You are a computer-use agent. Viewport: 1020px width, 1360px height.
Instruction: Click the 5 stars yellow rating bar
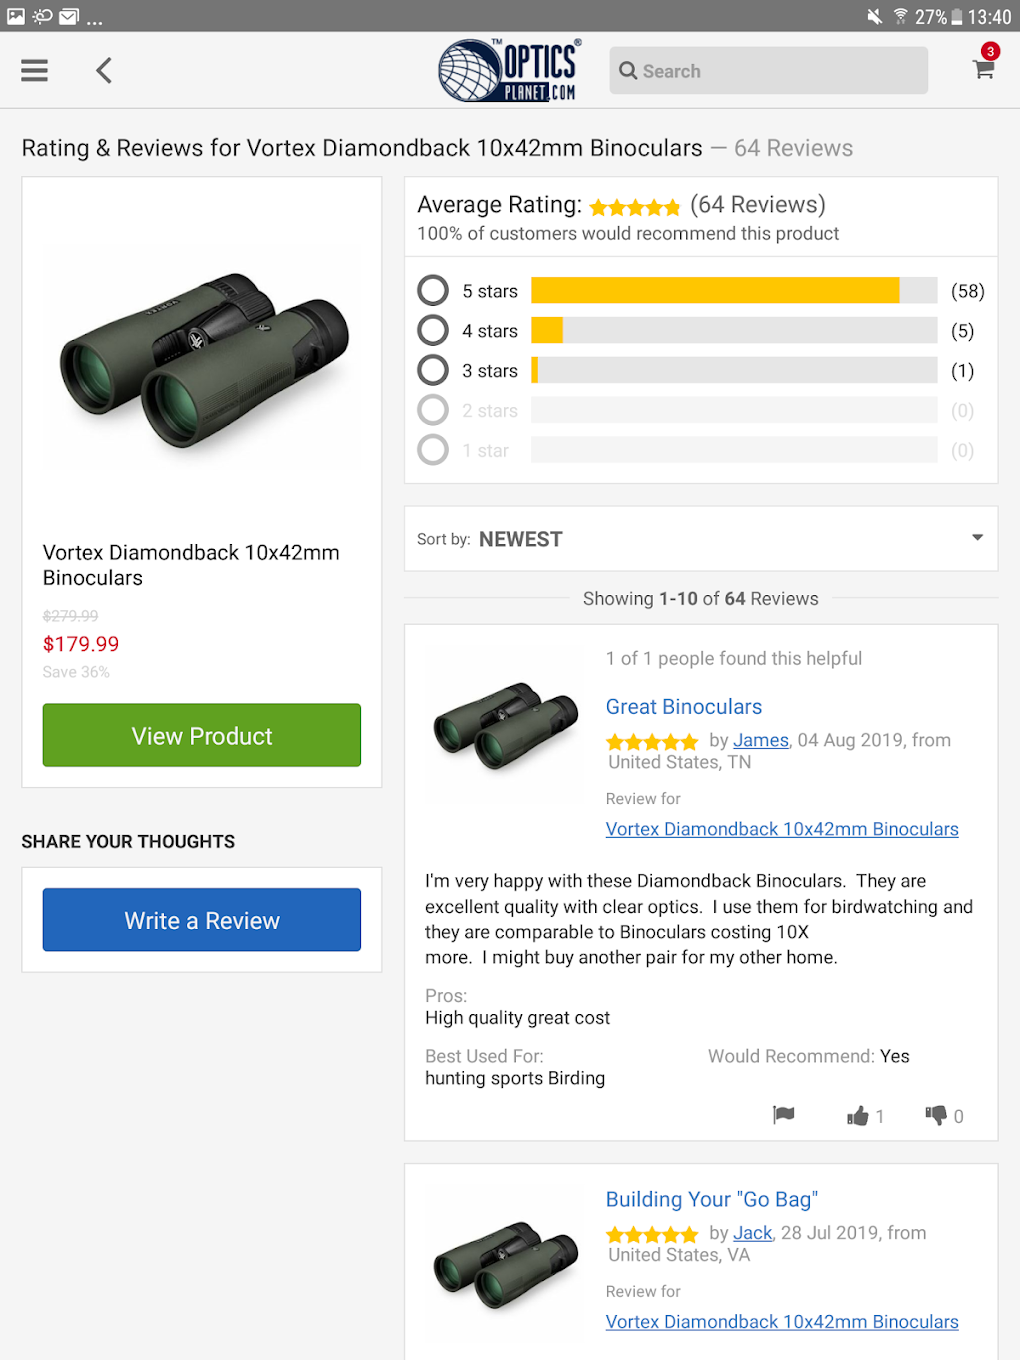(x=715, y=291)
